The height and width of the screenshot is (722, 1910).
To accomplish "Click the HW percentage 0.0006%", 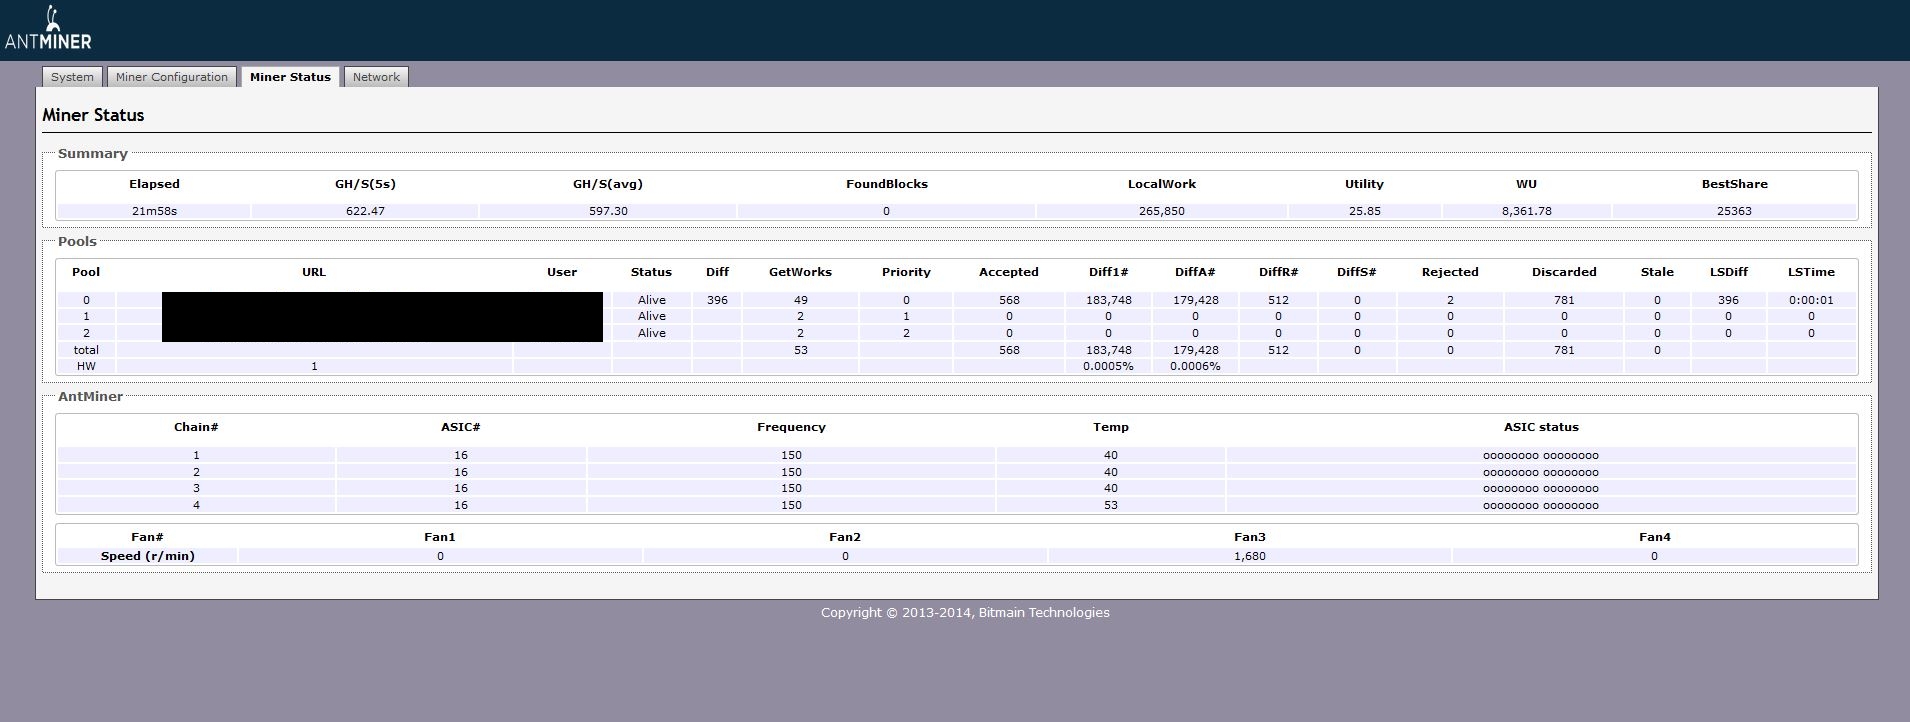I will 1195,366.
